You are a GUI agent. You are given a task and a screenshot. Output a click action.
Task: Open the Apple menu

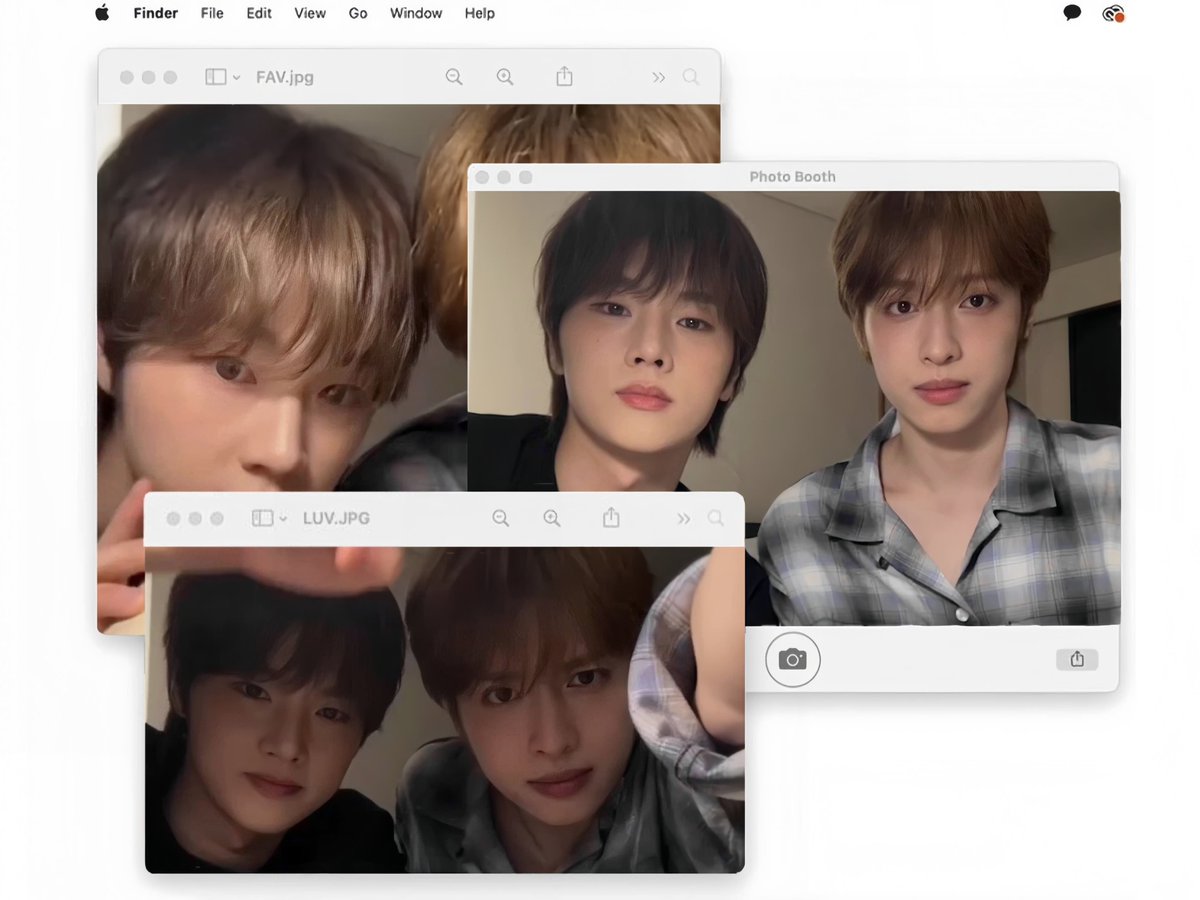point(101,13)
